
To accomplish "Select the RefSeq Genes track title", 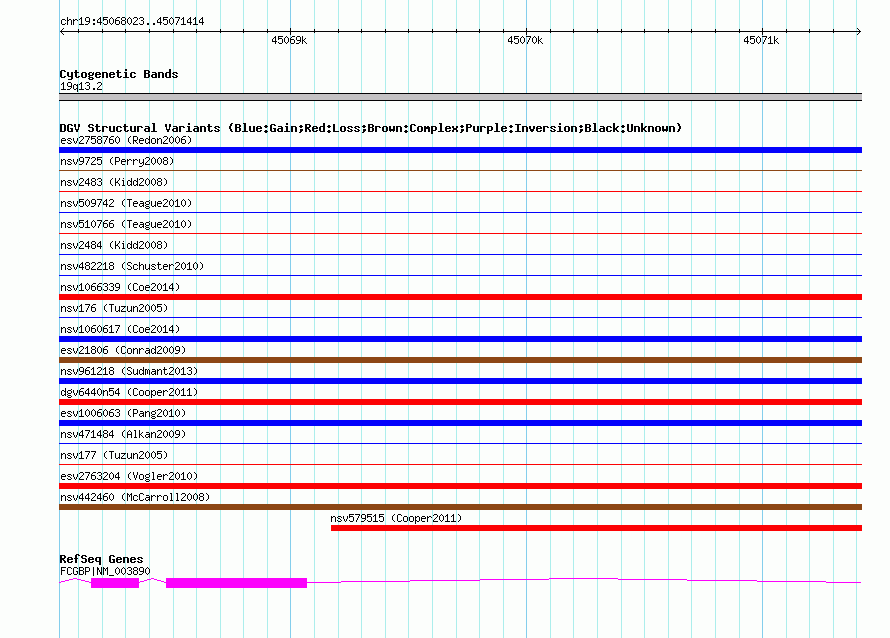I will [x=101, y=559].
